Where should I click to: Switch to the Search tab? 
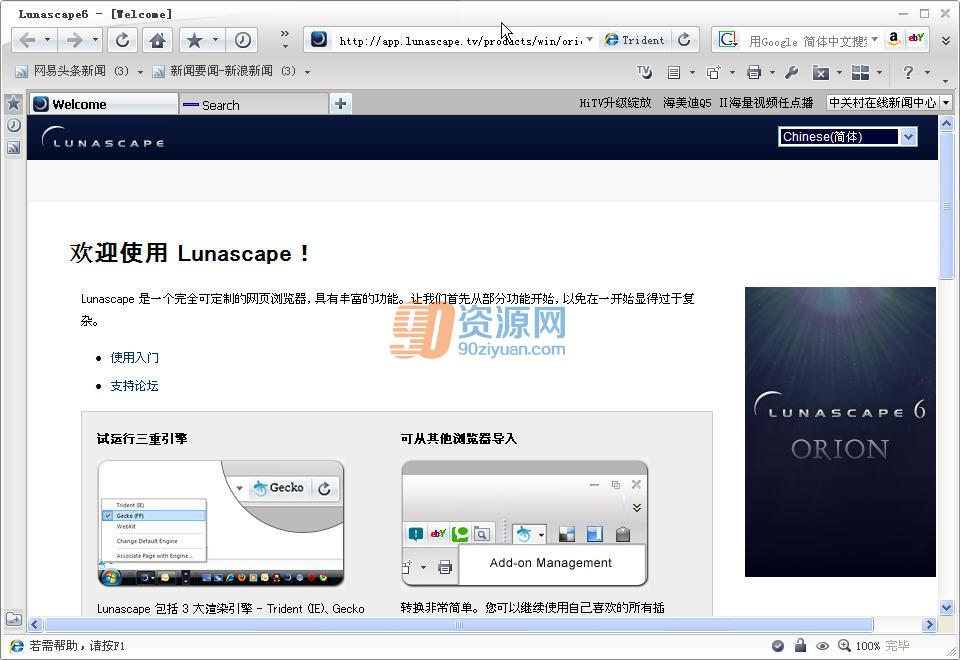tap(253, 105)
